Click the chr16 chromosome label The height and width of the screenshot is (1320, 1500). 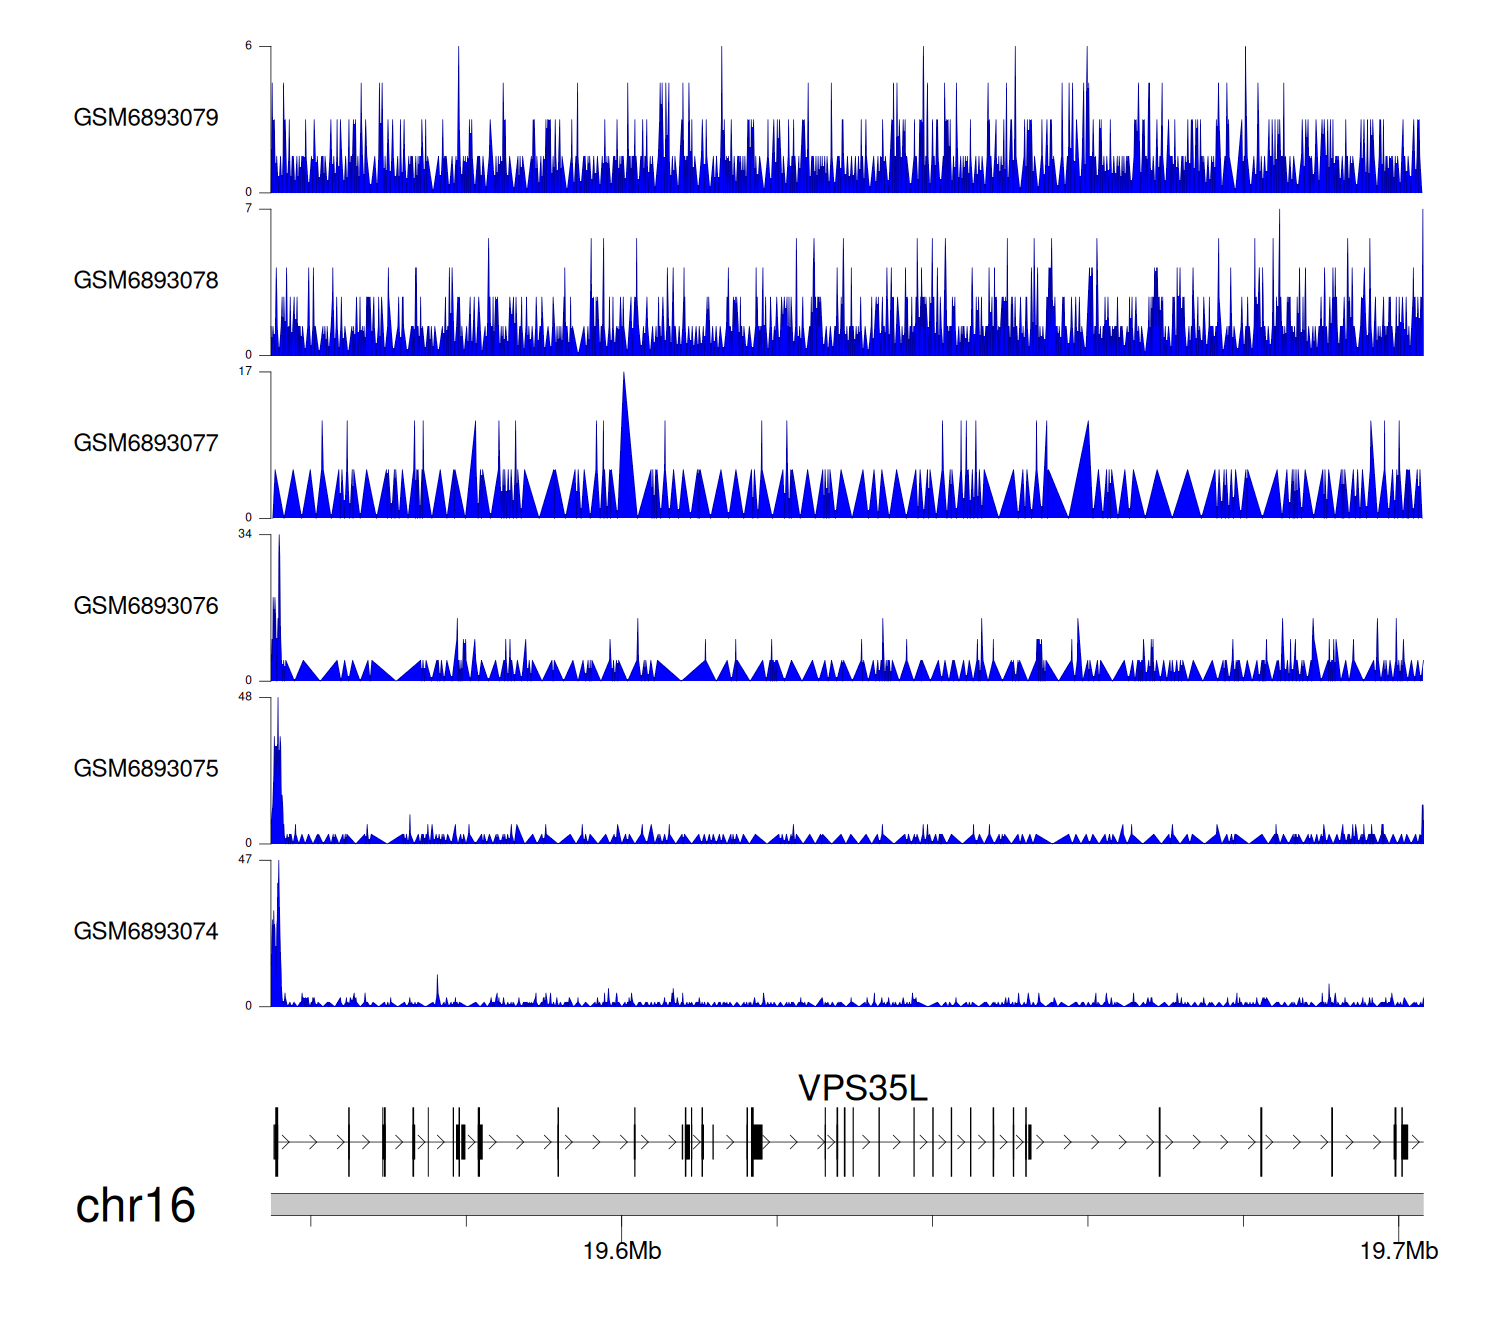pos(135,1206)
